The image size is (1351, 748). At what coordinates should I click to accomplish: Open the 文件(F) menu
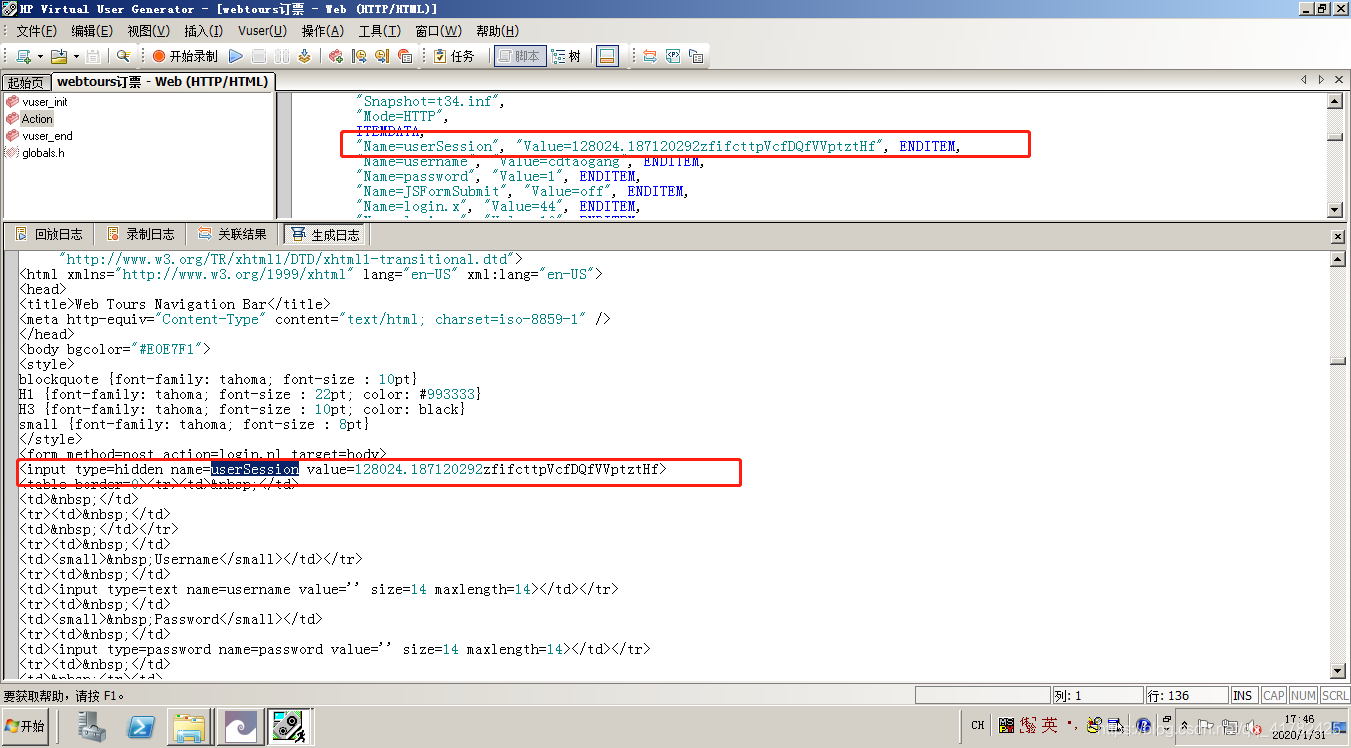[x=37, y=31]
